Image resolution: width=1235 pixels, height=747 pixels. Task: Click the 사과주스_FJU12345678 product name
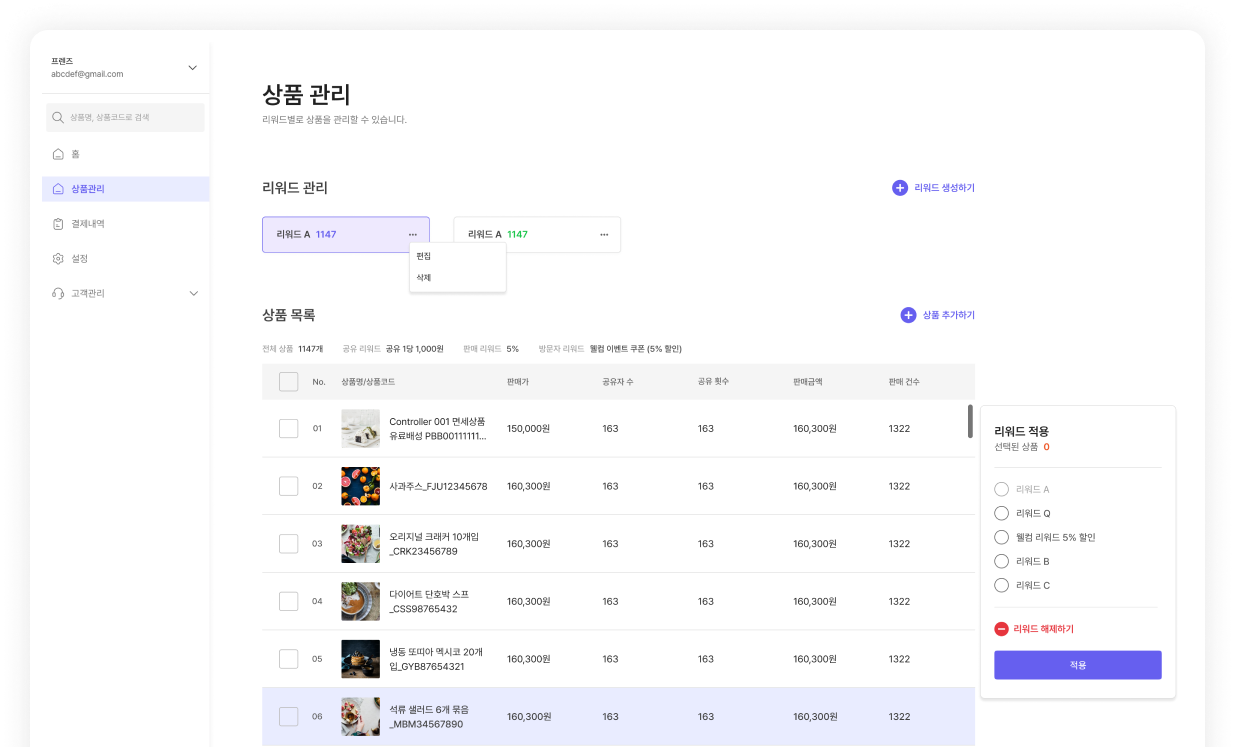click(438, 486)
